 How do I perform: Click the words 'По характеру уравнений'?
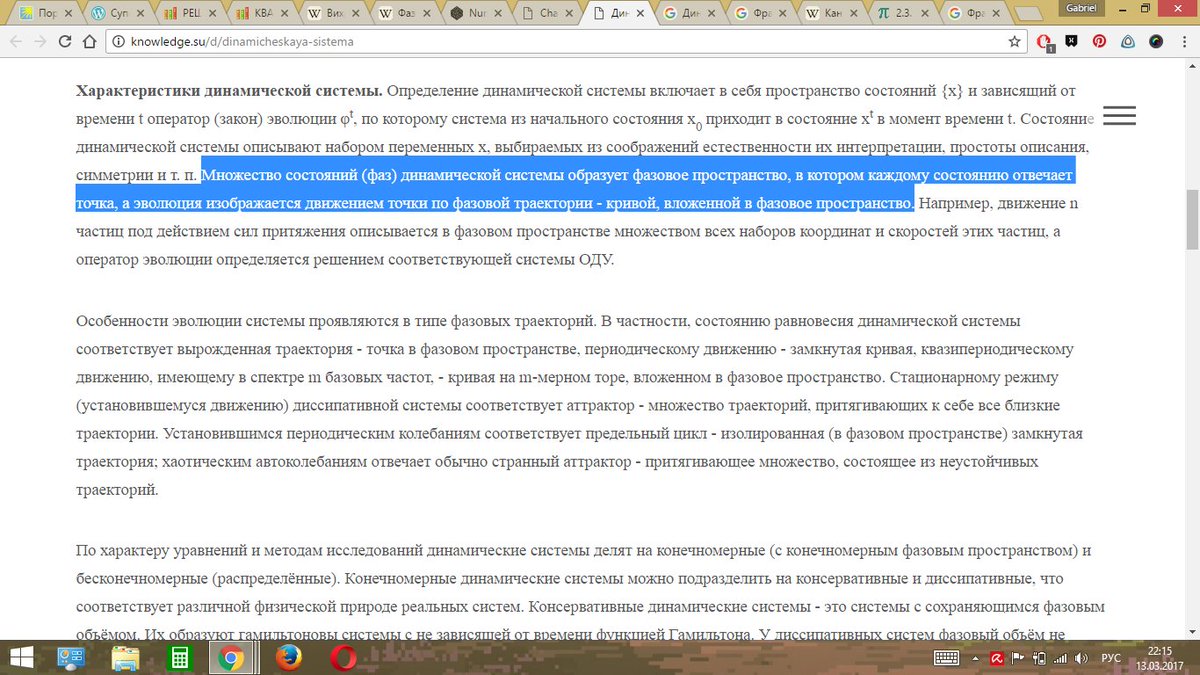coord(159,550)
